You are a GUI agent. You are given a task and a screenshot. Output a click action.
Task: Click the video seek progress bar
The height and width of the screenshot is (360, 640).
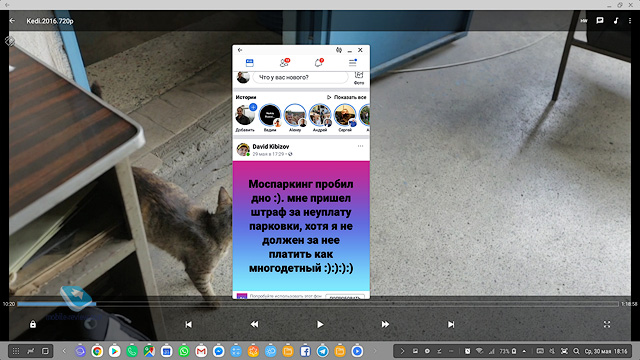318,304
